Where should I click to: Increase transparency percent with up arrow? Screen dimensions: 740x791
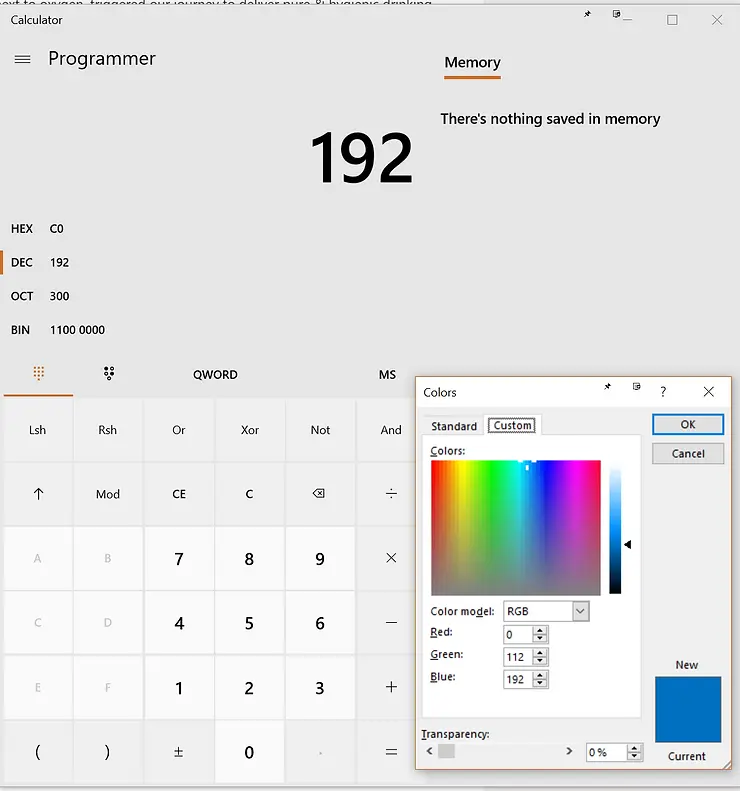(634, 748)
